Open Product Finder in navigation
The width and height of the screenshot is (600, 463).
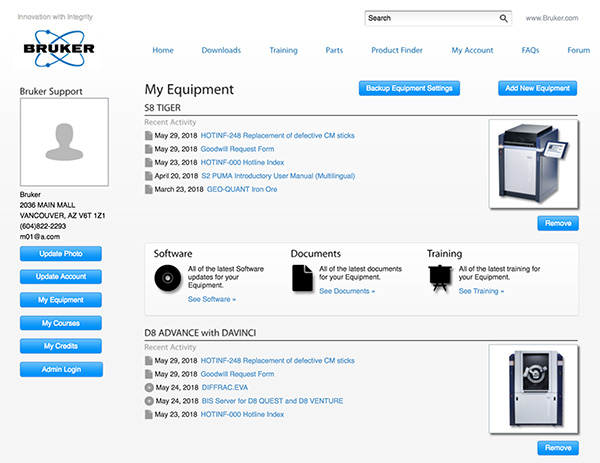tap(397, 50)
